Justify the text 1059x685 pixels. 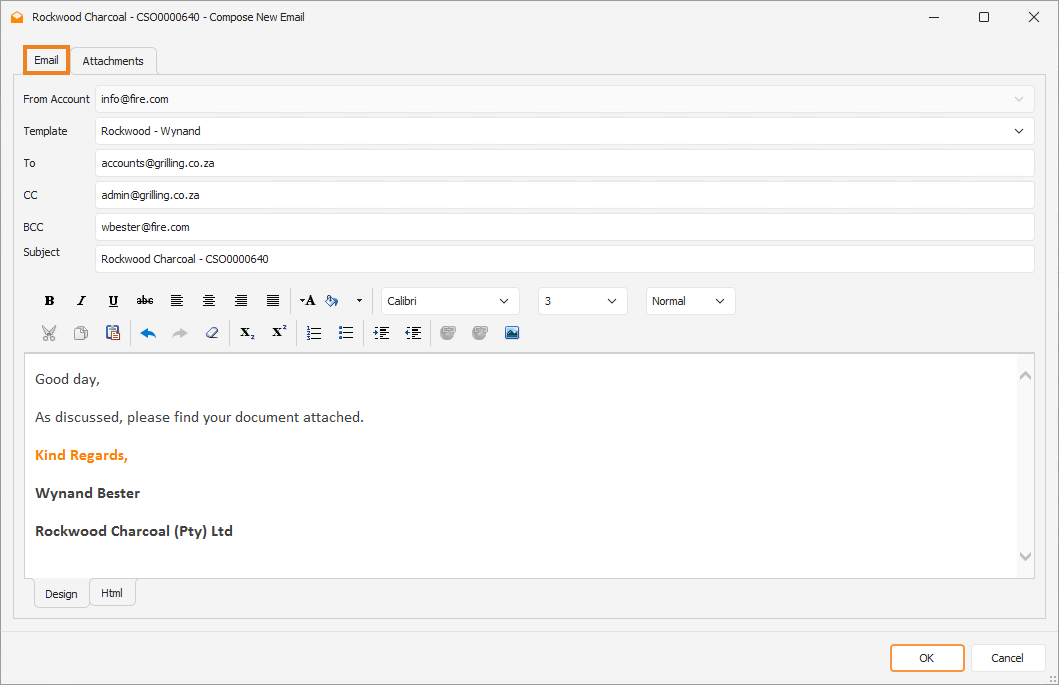(273, 301)
